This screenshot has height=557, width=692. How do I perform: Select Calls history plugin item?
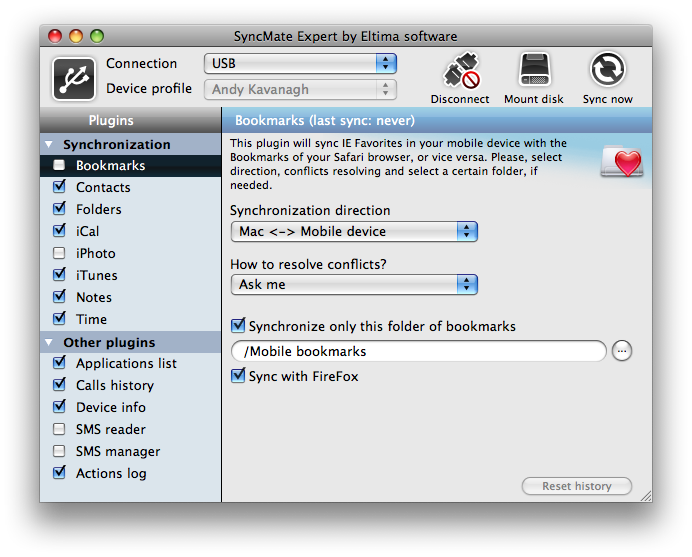pyautogui.click(x=115, y=386)
